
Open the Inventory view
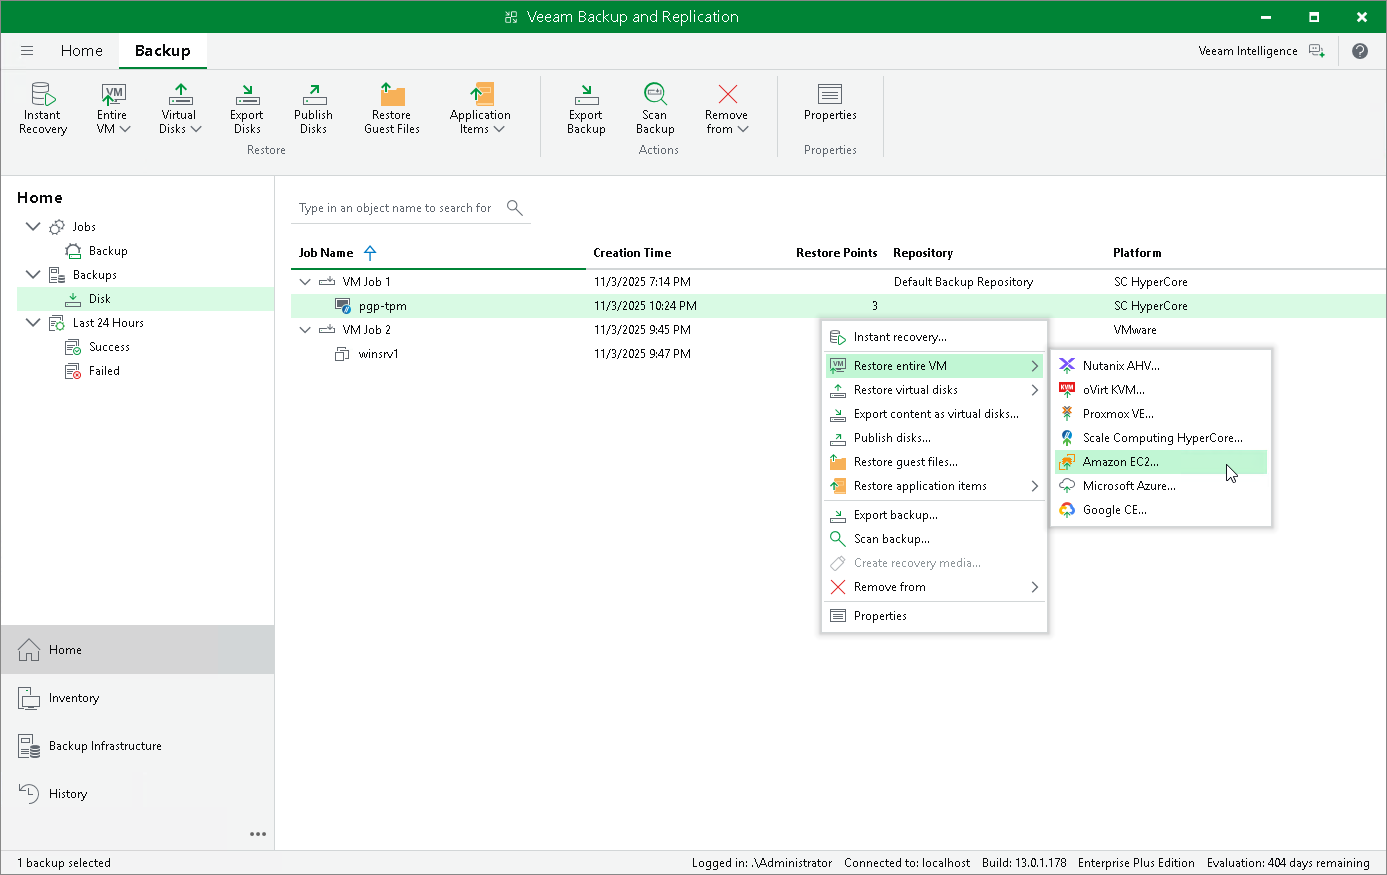coord(137,698)
